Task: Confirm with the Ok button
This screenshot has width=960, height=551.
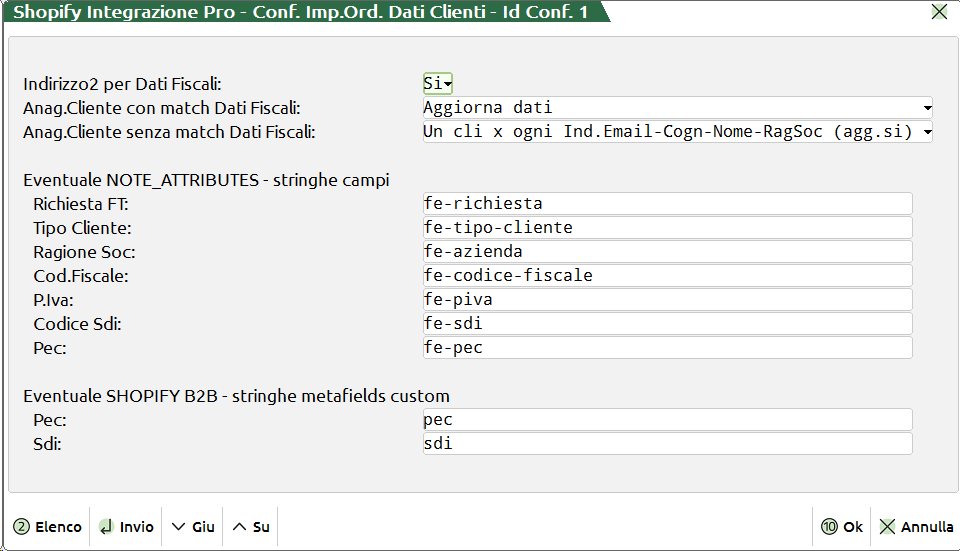Action: pyautogui.click(x=842, y=527)
